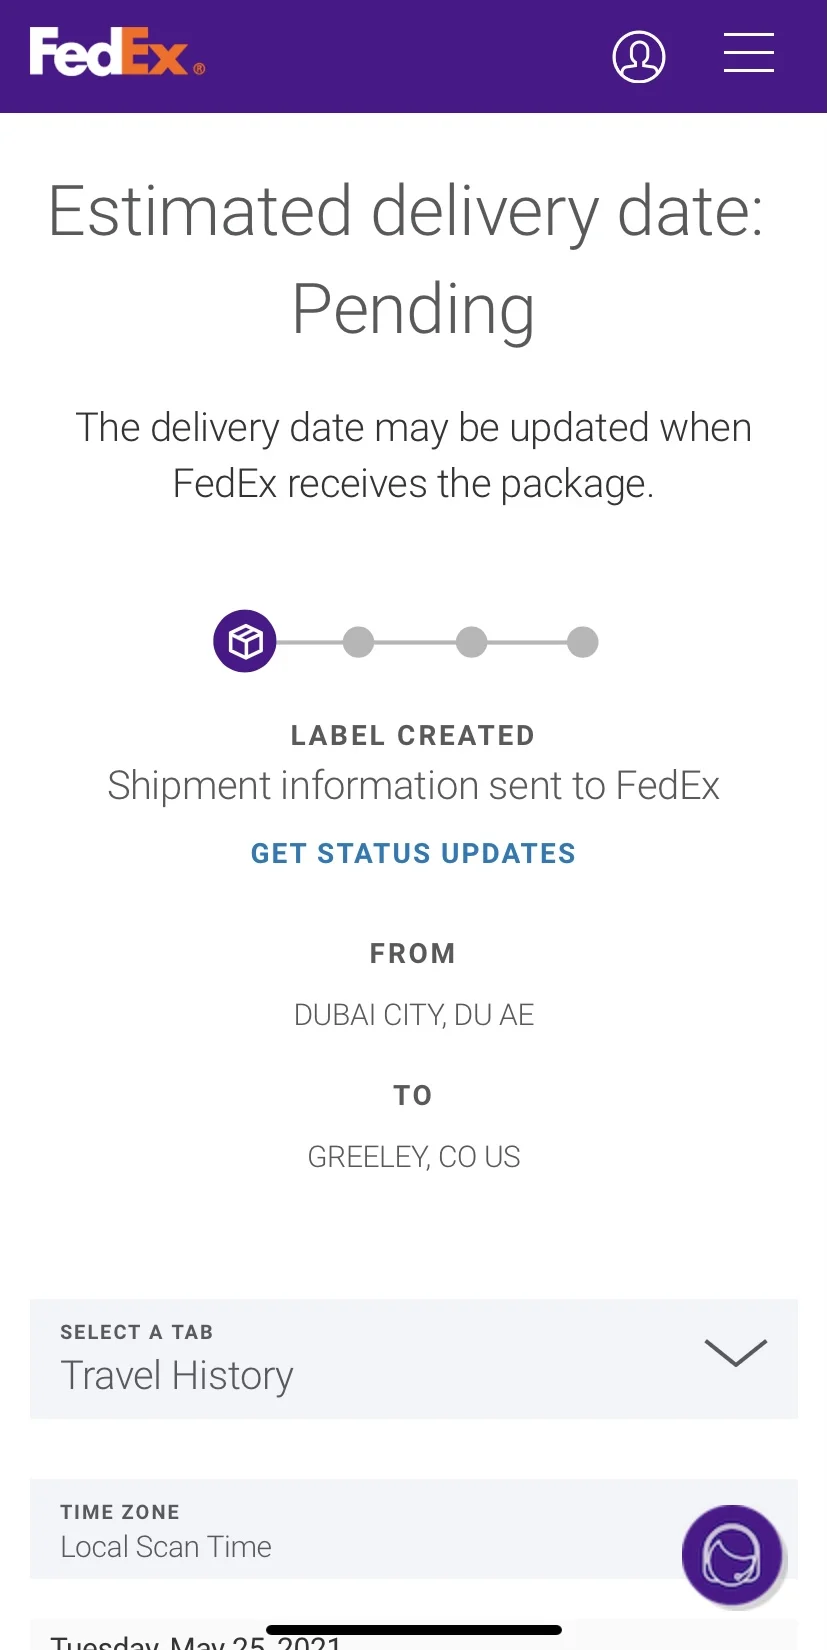
Task: Click the Tuesday May 25 2021 entry
Action: coord(196,1641)
